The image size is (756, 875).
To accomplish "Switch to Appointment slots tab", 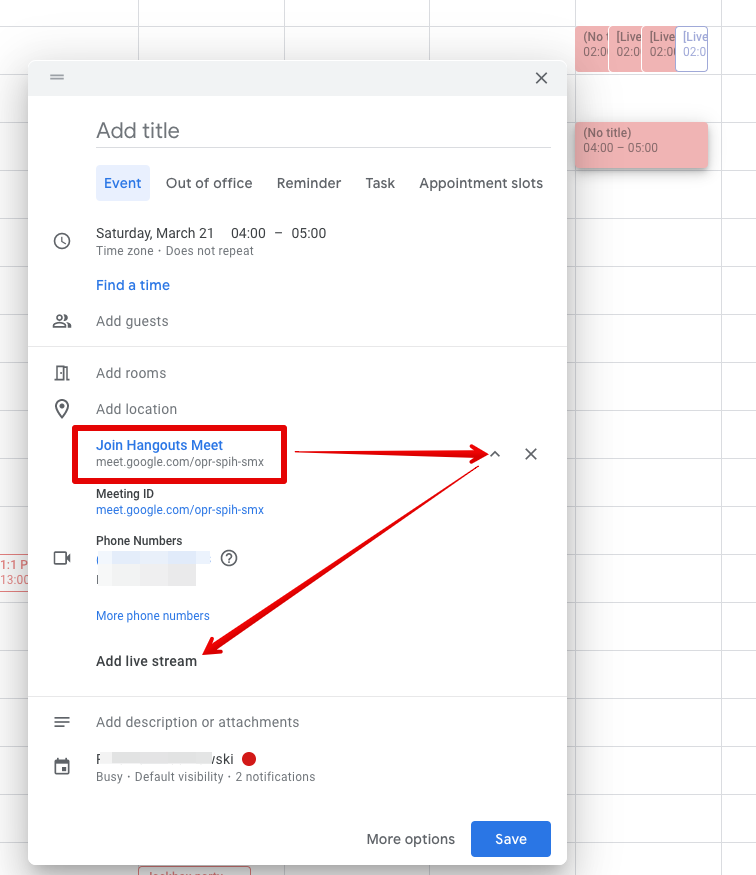I will (481, 183).
